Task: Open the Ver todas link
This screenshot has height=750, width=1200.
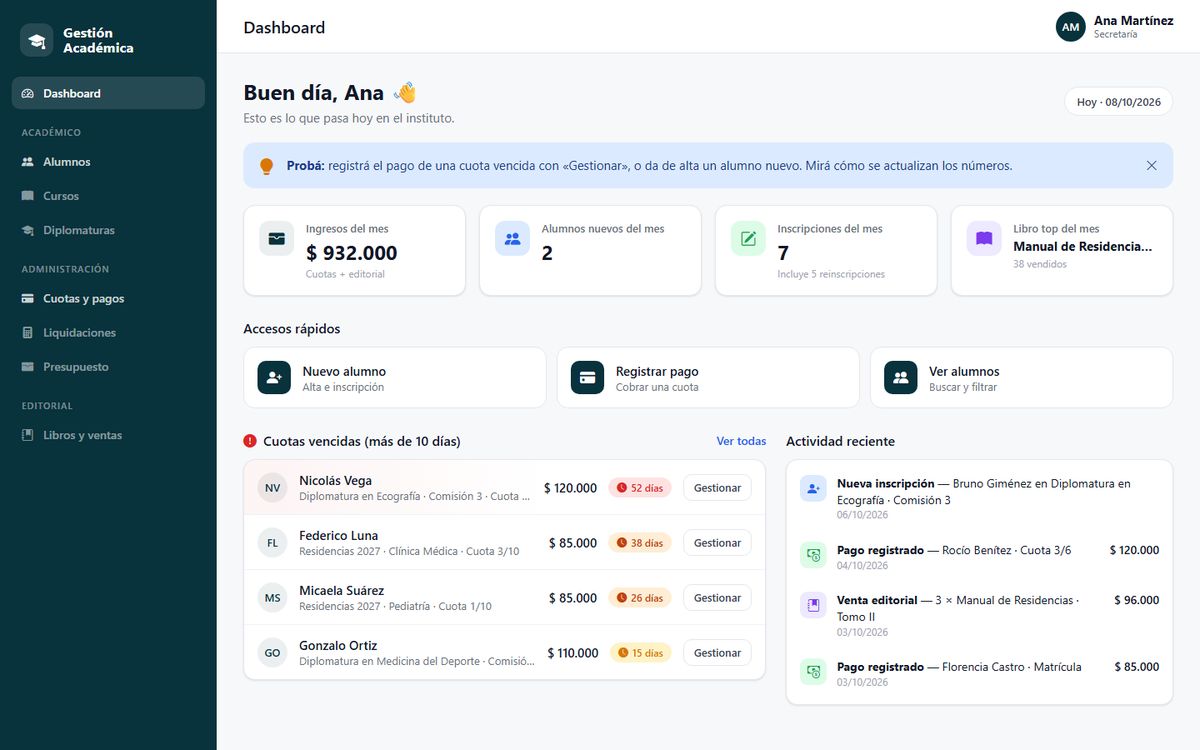Action: (741, 441)
